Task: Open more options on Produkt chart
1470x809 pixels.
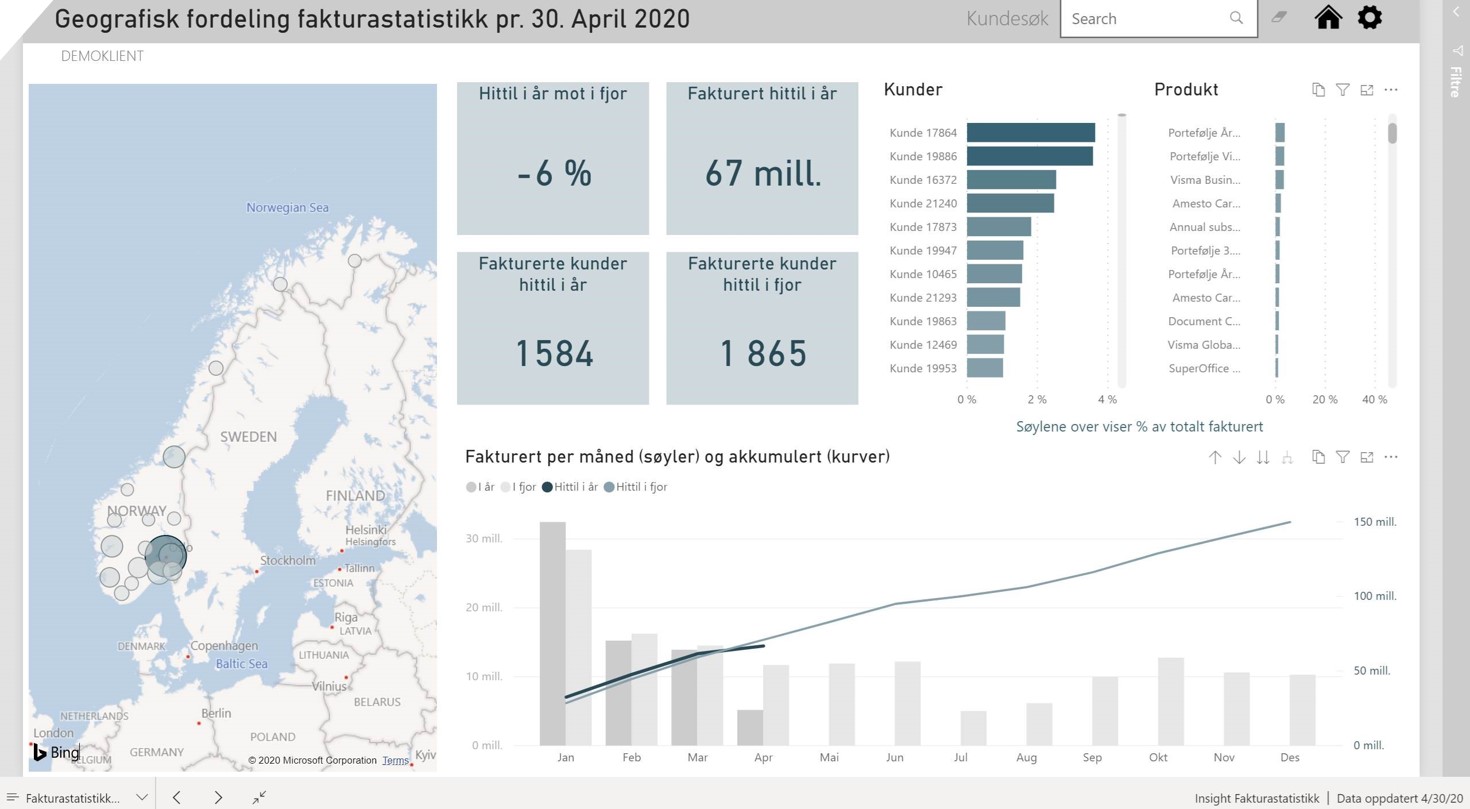Action: point(1391,90)
